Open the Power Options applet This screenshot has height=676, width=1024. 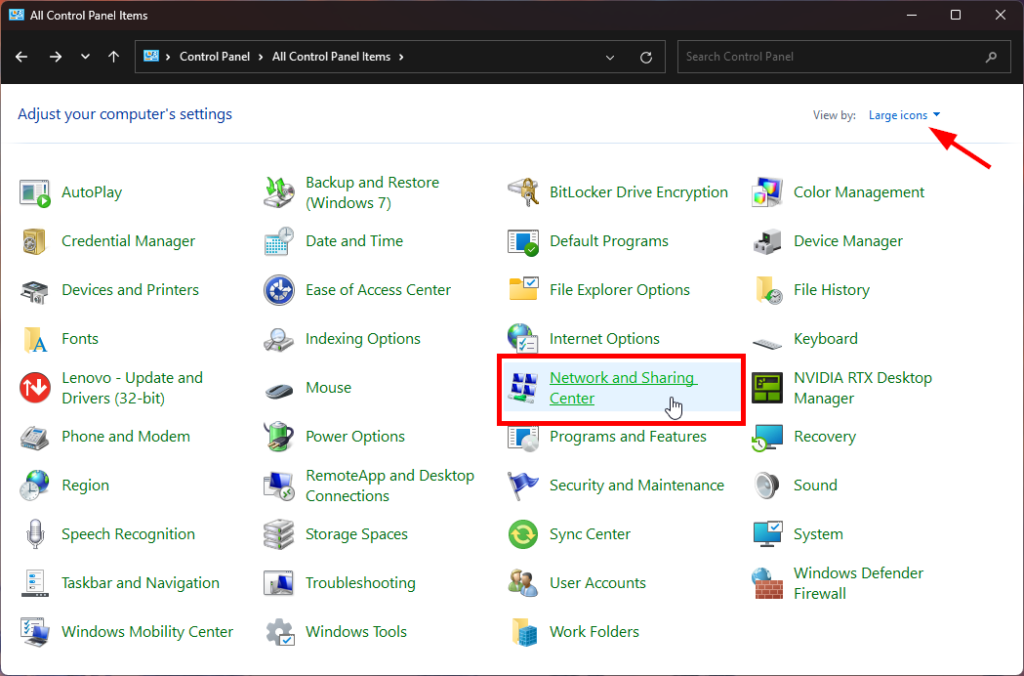356,437
